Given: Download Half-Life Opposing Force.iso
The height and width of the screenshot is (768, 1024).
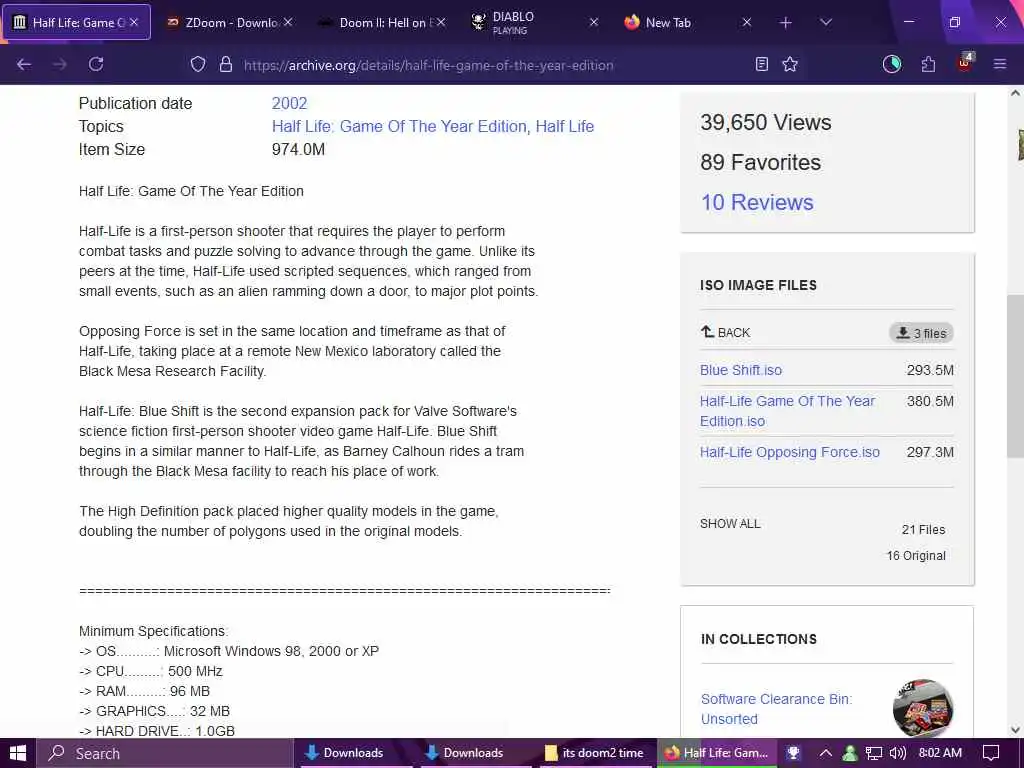Looking at the screenshot, I should point(790,452).
